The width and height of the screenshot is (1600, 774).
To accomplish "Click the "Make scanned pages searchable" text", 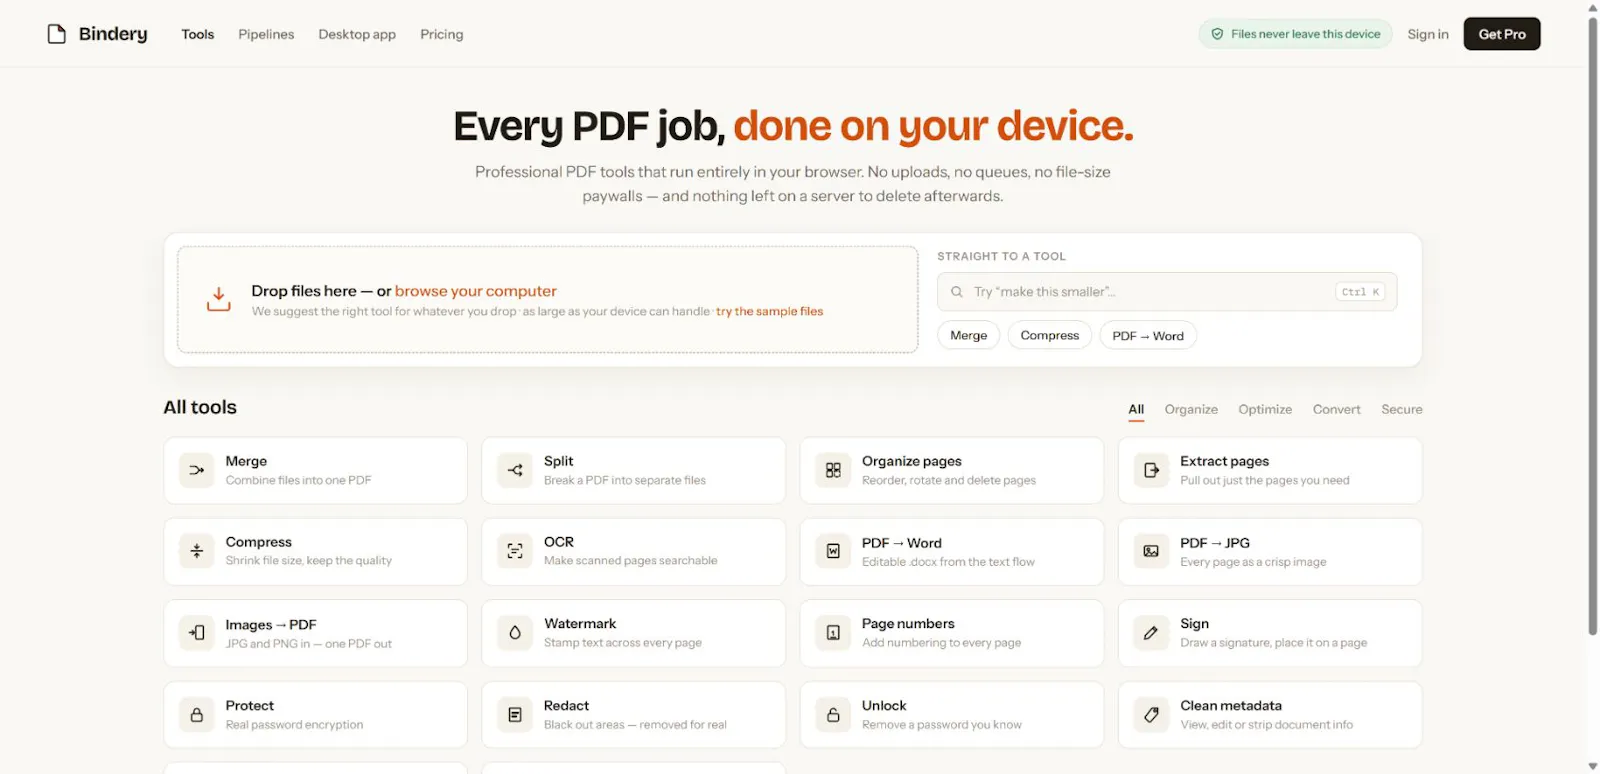I will (631, 561).
